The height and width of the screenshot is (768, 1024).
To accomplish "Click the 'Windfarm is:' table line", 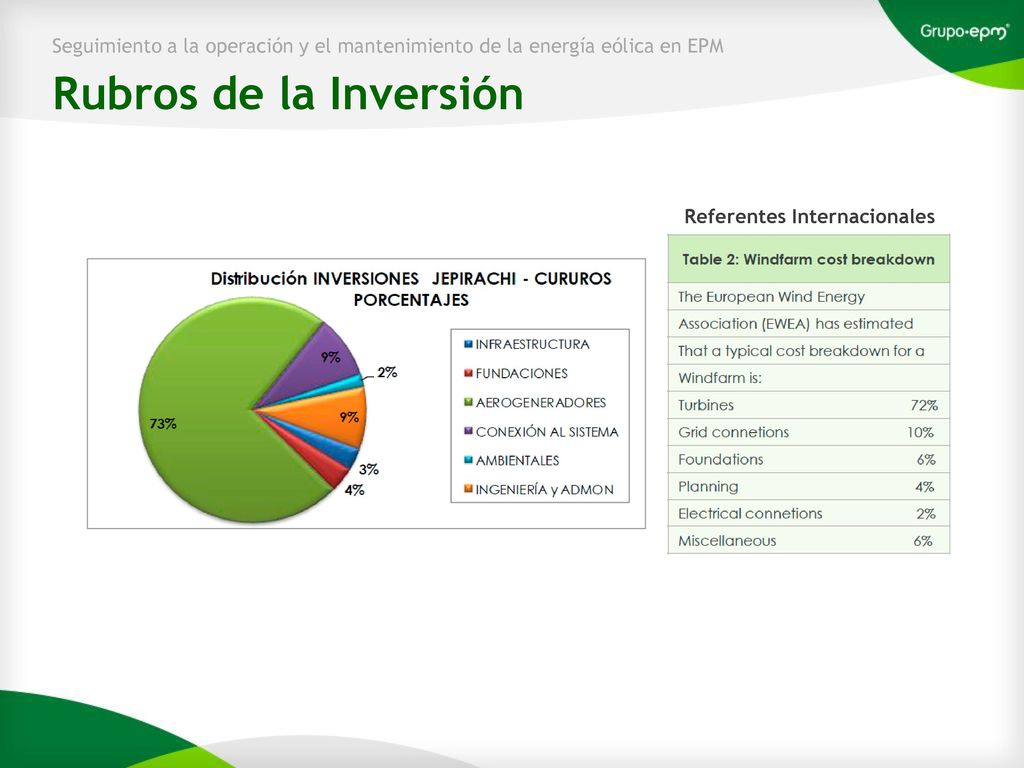I will point(720,378).
